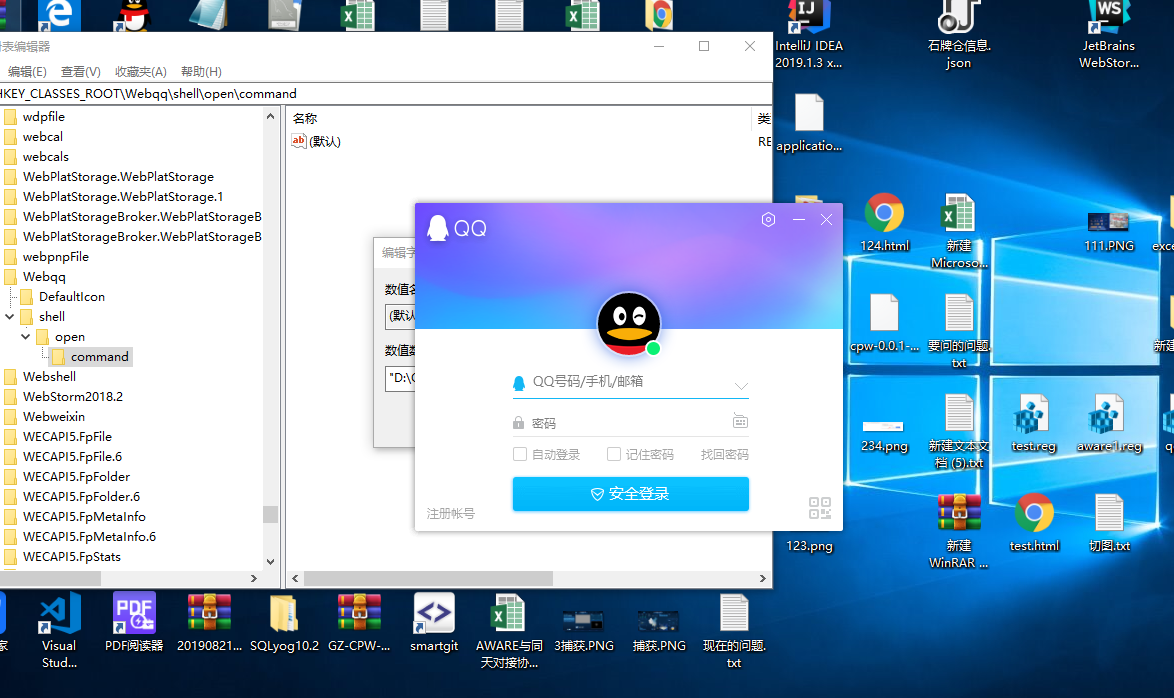Select WECAPI5.FpFolder registry key
1174x698 pixels.
coord(76,476)
